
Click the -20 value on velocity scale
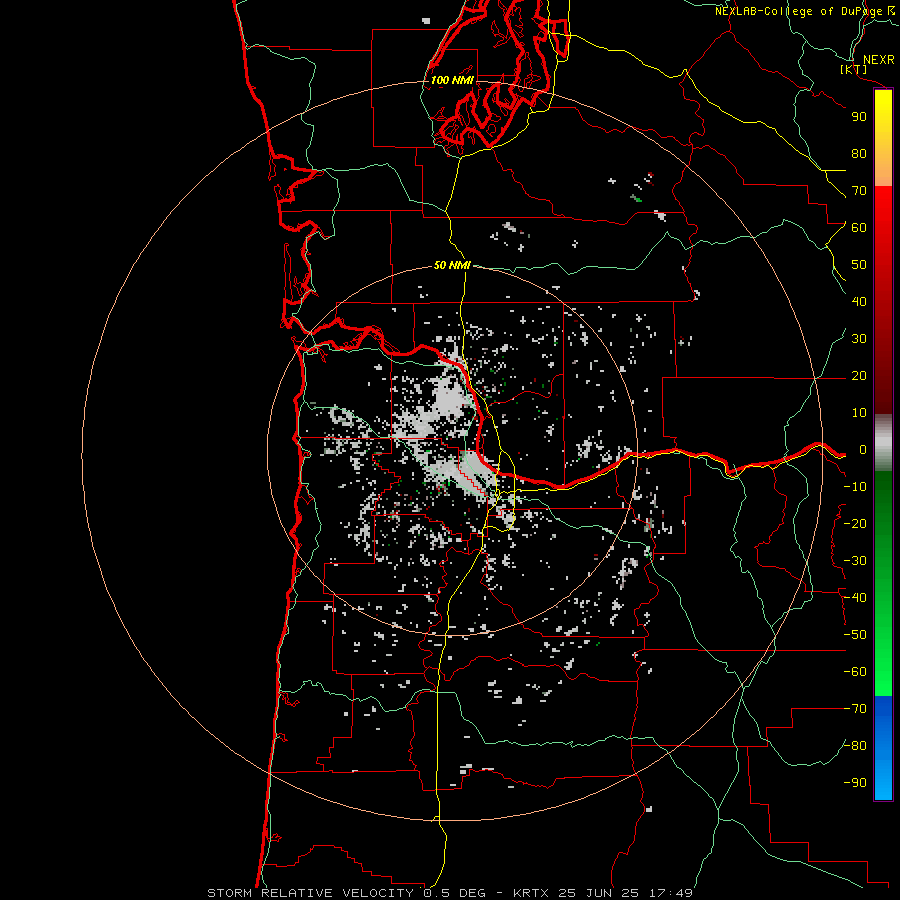pos(855,523)
